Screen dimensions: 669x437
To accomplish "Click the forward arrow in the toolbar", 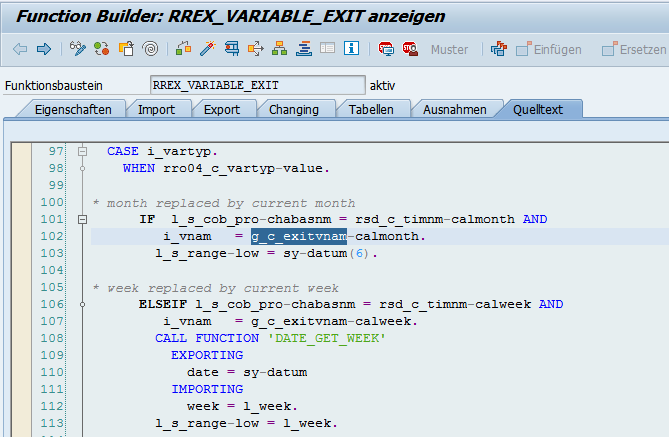I will tap(44, 49).
